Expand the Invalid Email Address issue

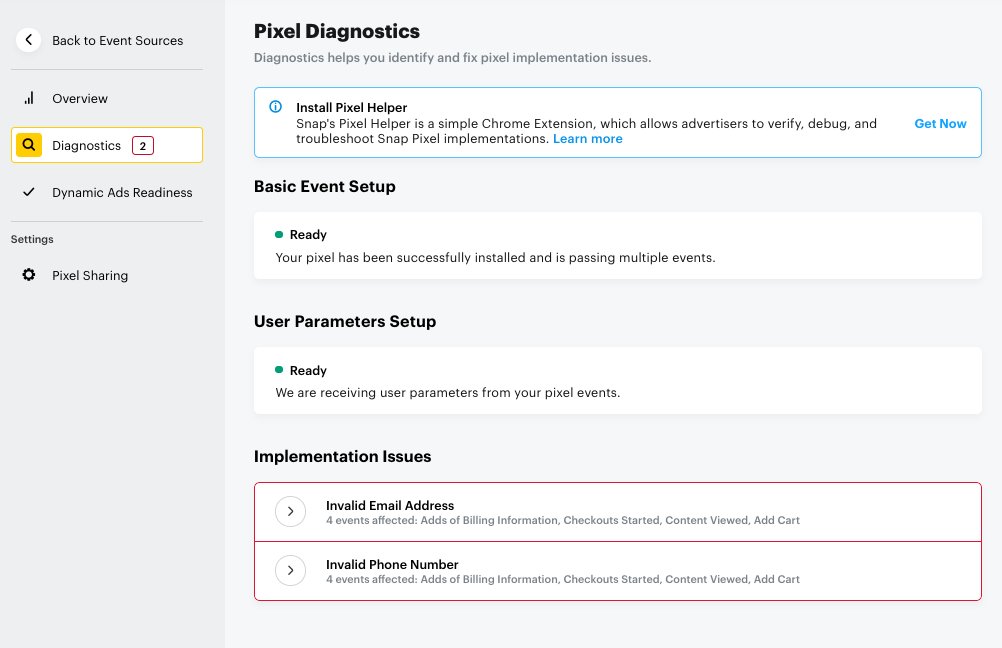tap(290, 511)
